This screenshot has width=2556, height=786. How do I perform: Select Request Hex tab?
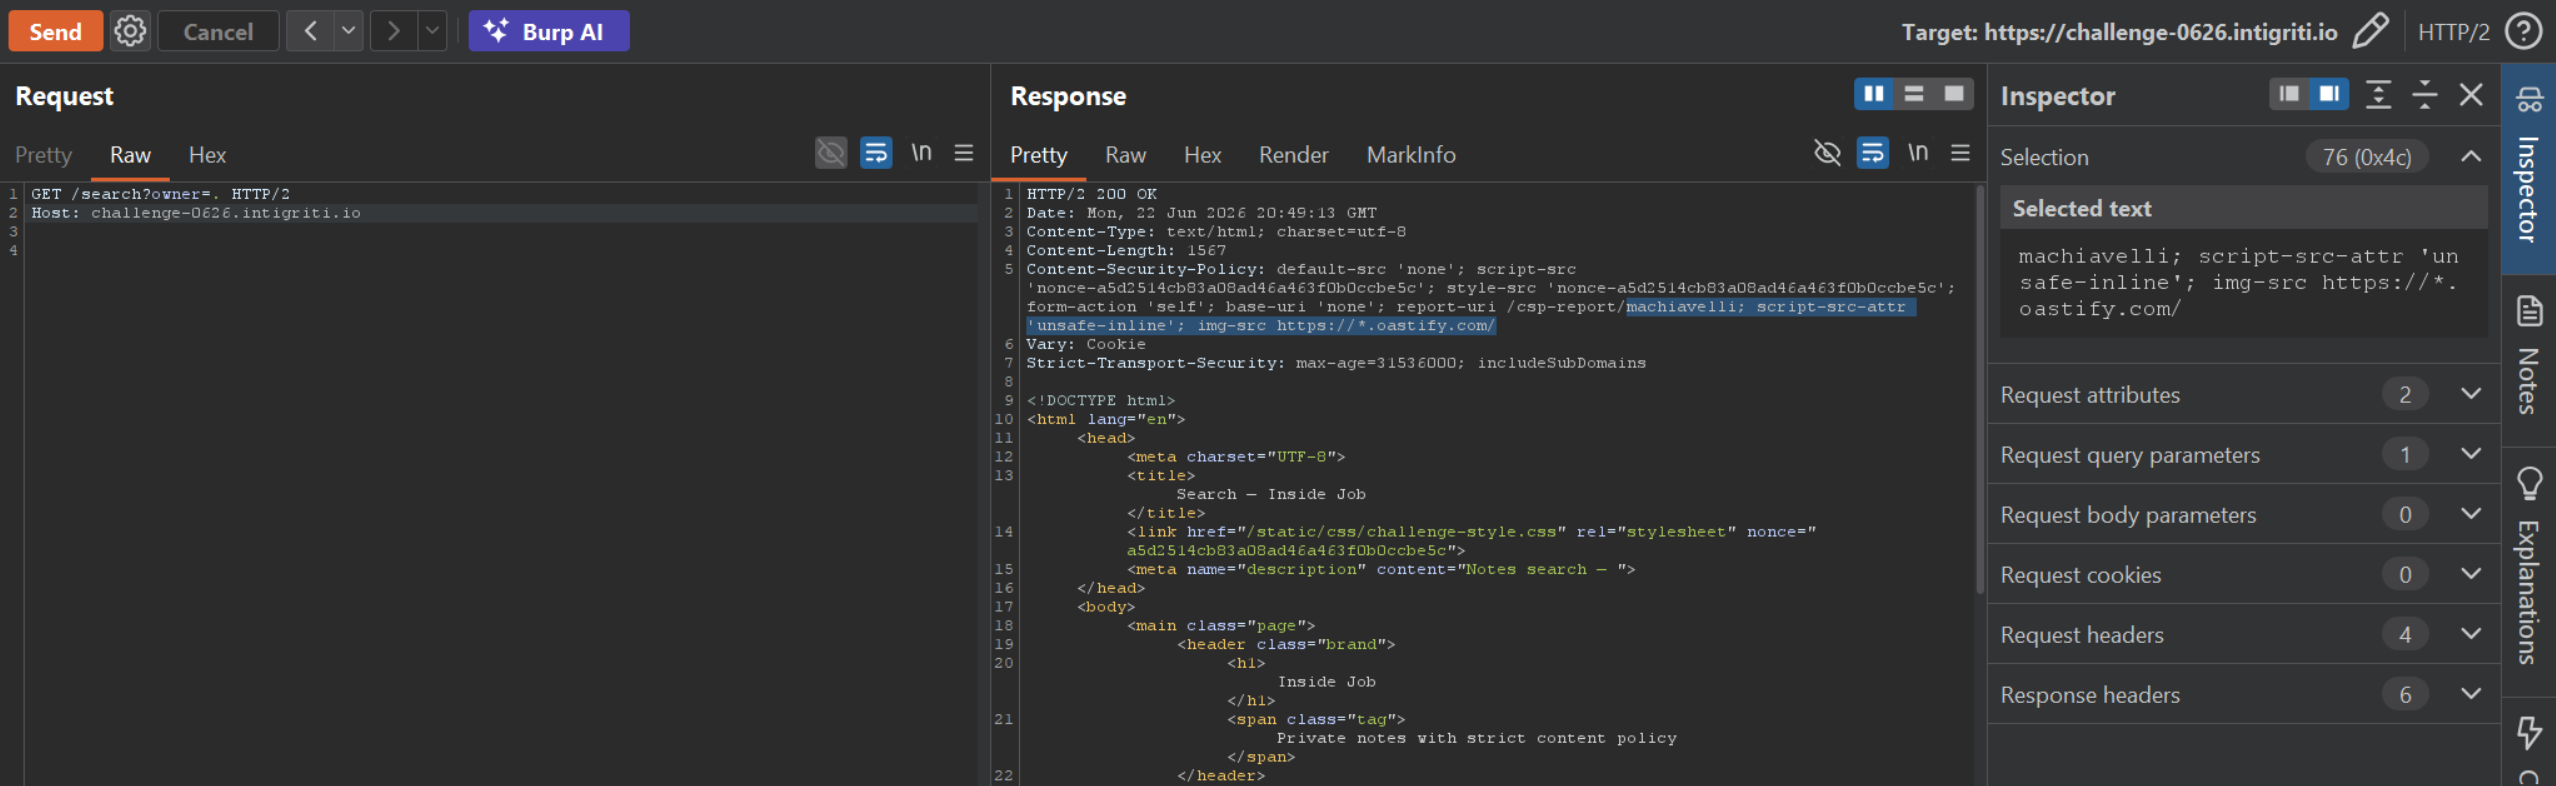[x=207, y=155]
